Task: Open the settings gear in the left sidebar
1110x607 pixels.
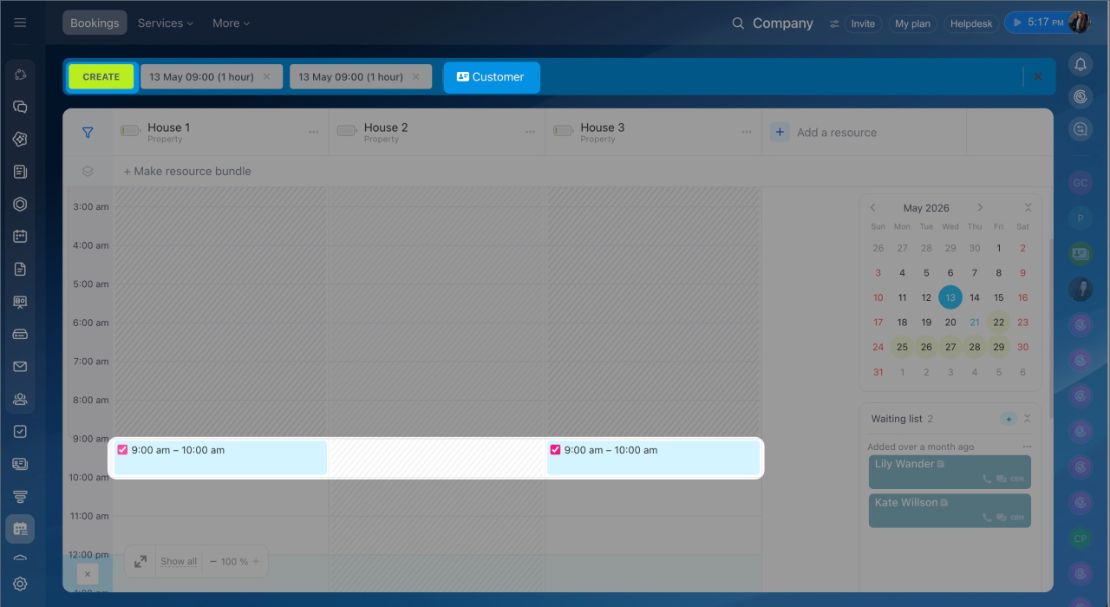Action: [x=20, y=584]
